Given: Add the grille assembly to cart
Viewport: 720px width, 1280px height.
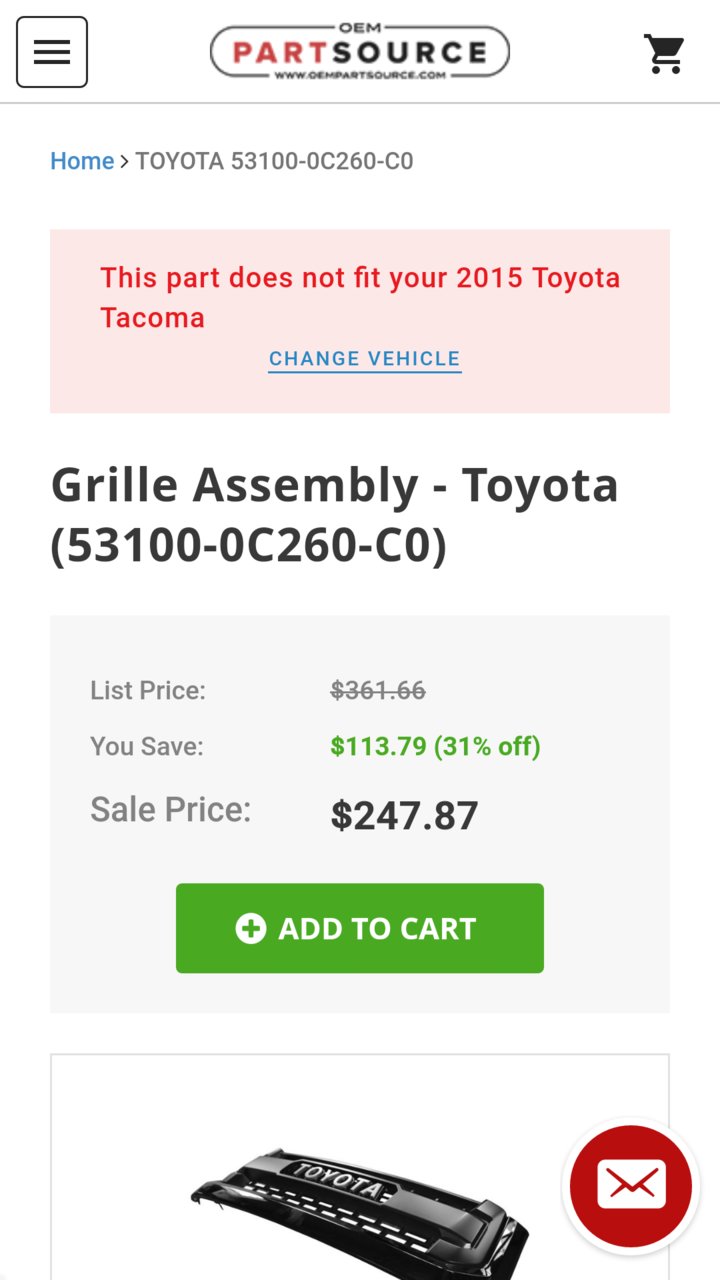Looking at the screenshot, I should 360,928.
